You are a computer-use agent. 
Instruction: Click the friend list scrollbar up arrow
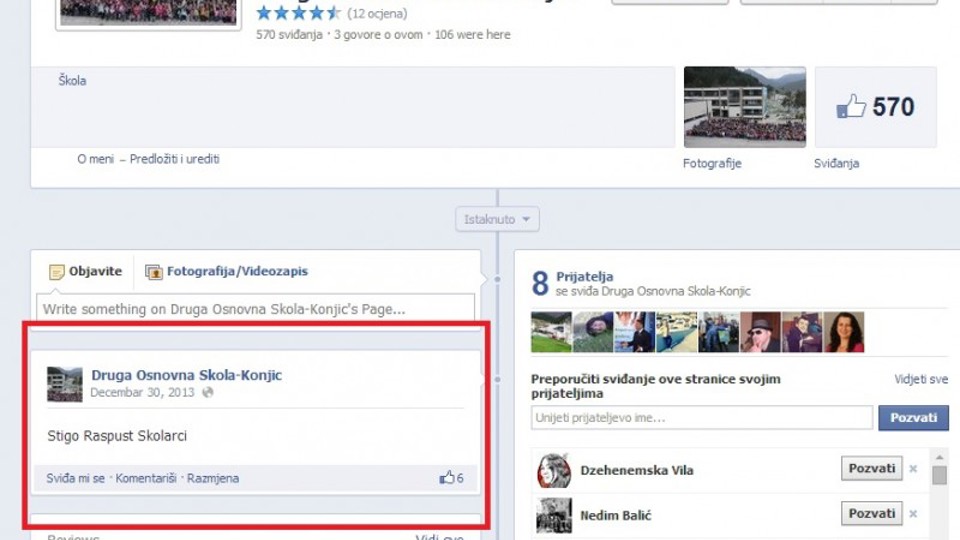[x=940, y=457]
